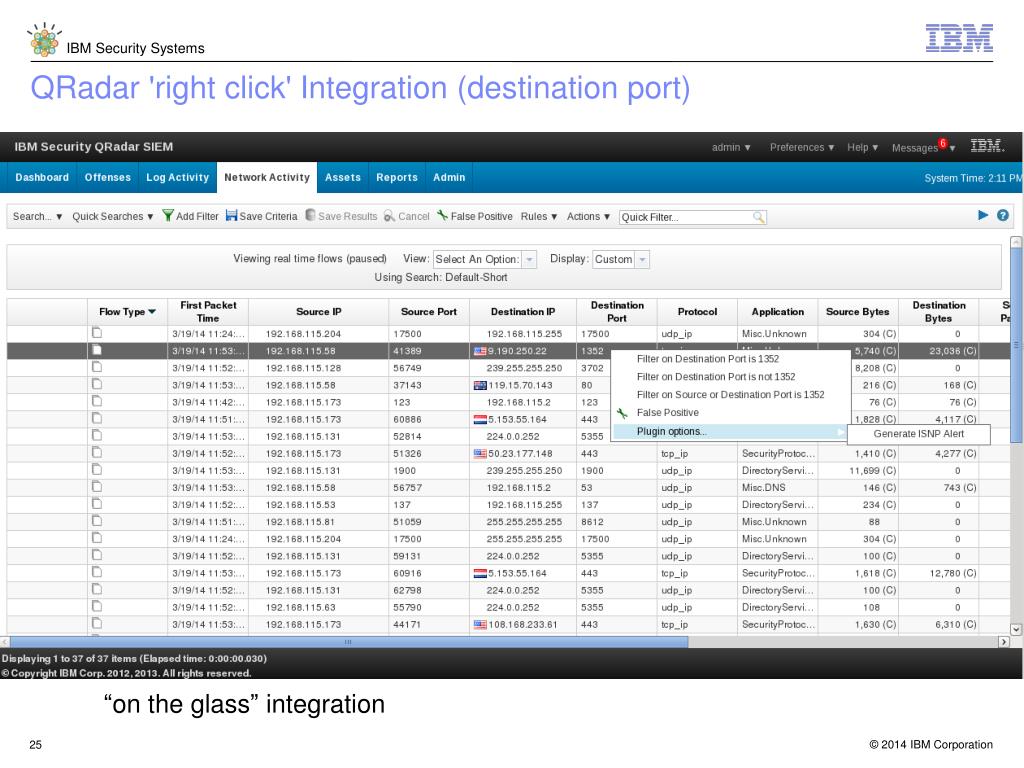Click the Save Results icon
This screenshot has height=768, width=1024.
point(310,216)
